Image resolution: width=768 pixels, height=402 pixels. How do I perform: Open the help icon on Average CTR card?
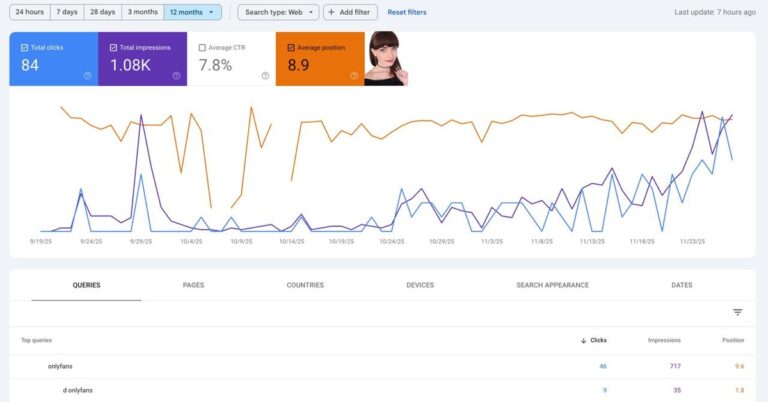265,76
